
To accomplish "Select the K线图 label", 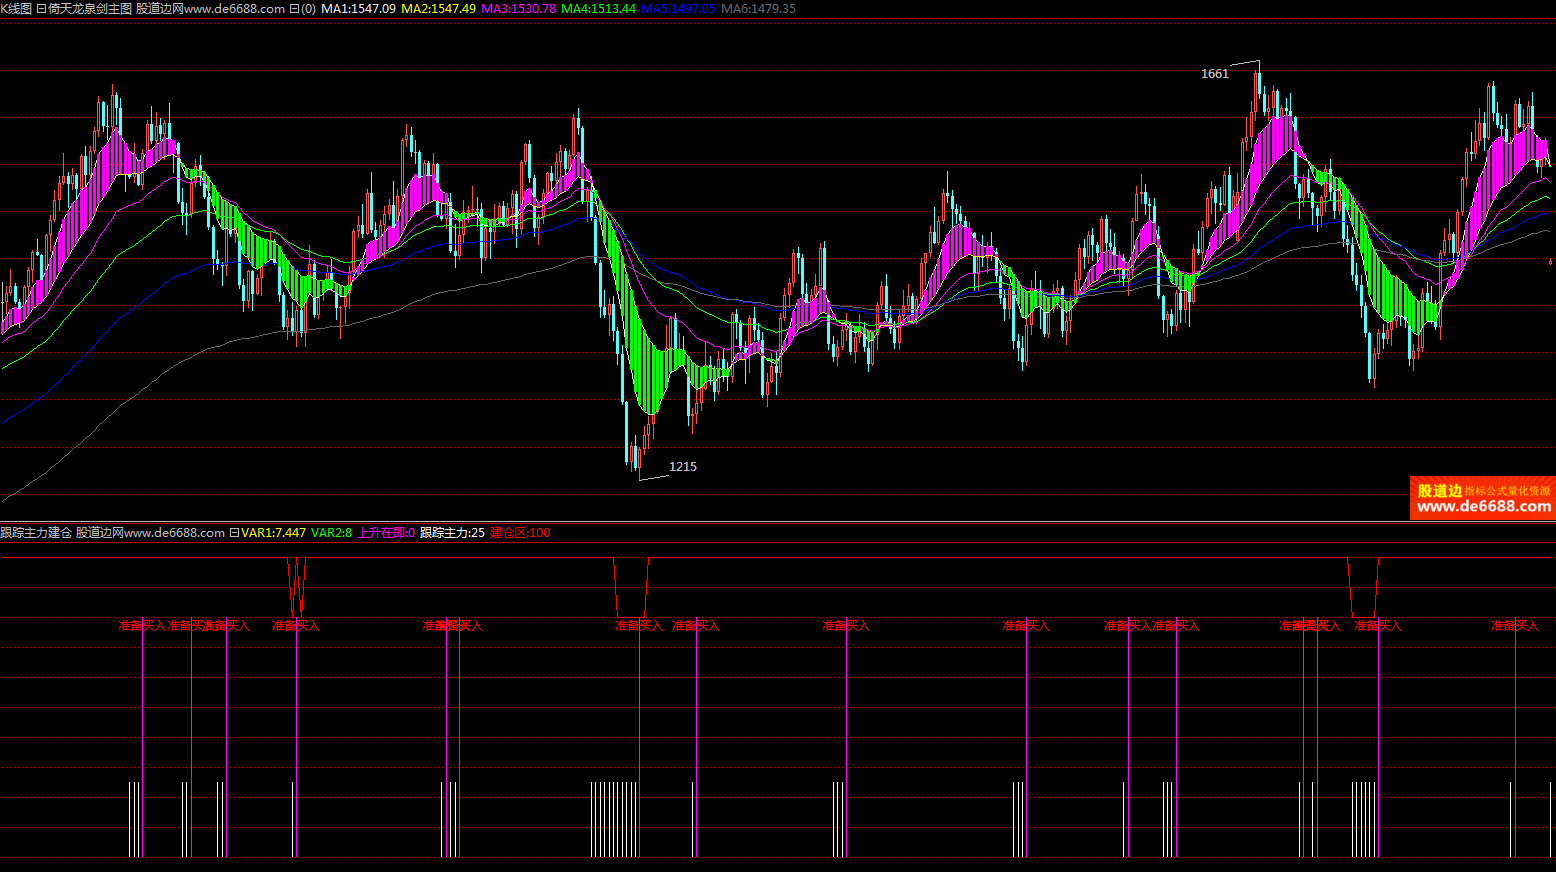I will (x=16, y=9).
